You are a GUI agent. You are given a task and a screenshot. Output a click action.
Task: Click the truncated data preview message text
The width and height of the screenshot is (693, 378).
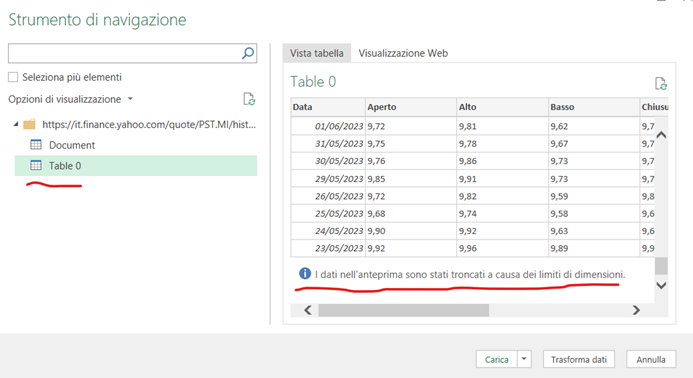[x=470, y=275]
